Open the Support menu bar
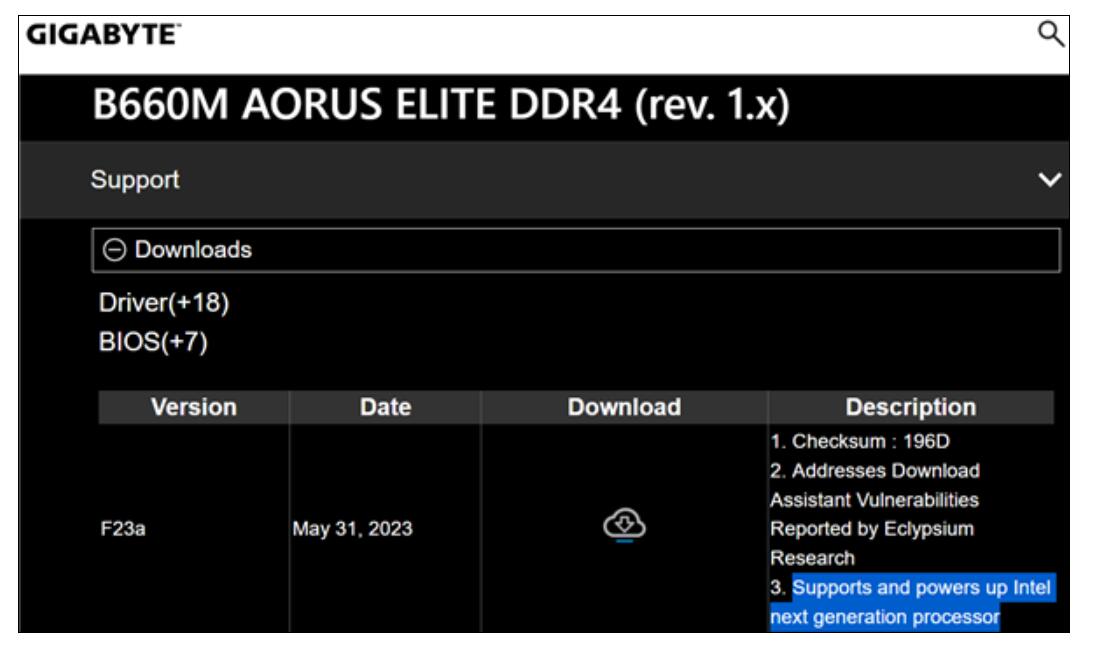The image size is (1102, 651). tap(544, 180)
